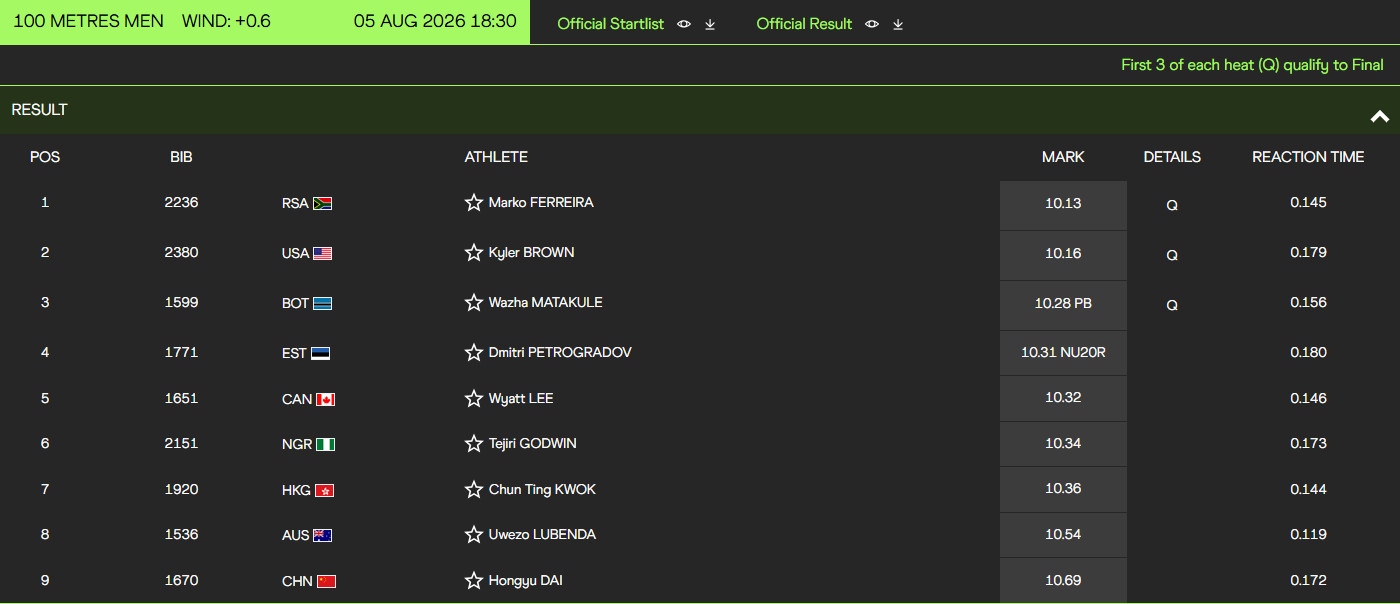Select athlete name Hongyu DAI
1400x604 pixels.
click(x=526, y=581)
